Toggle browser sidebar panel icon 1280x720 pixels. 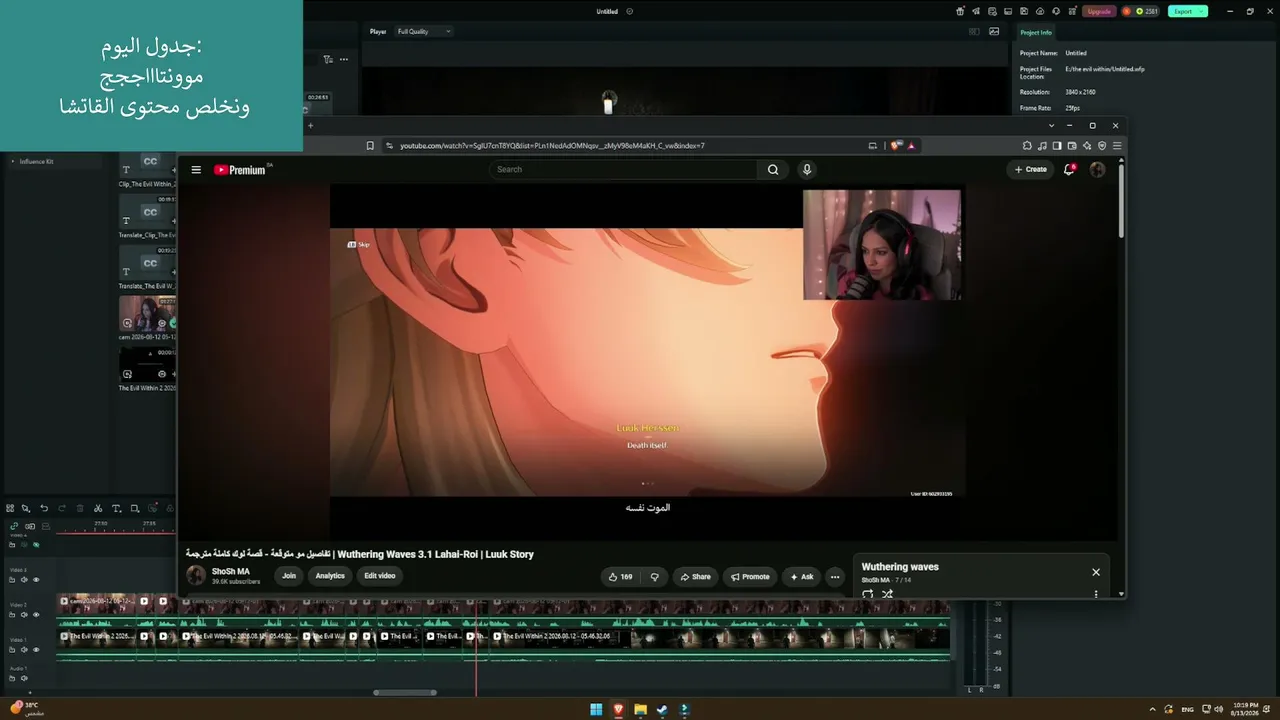(1057, 146)
